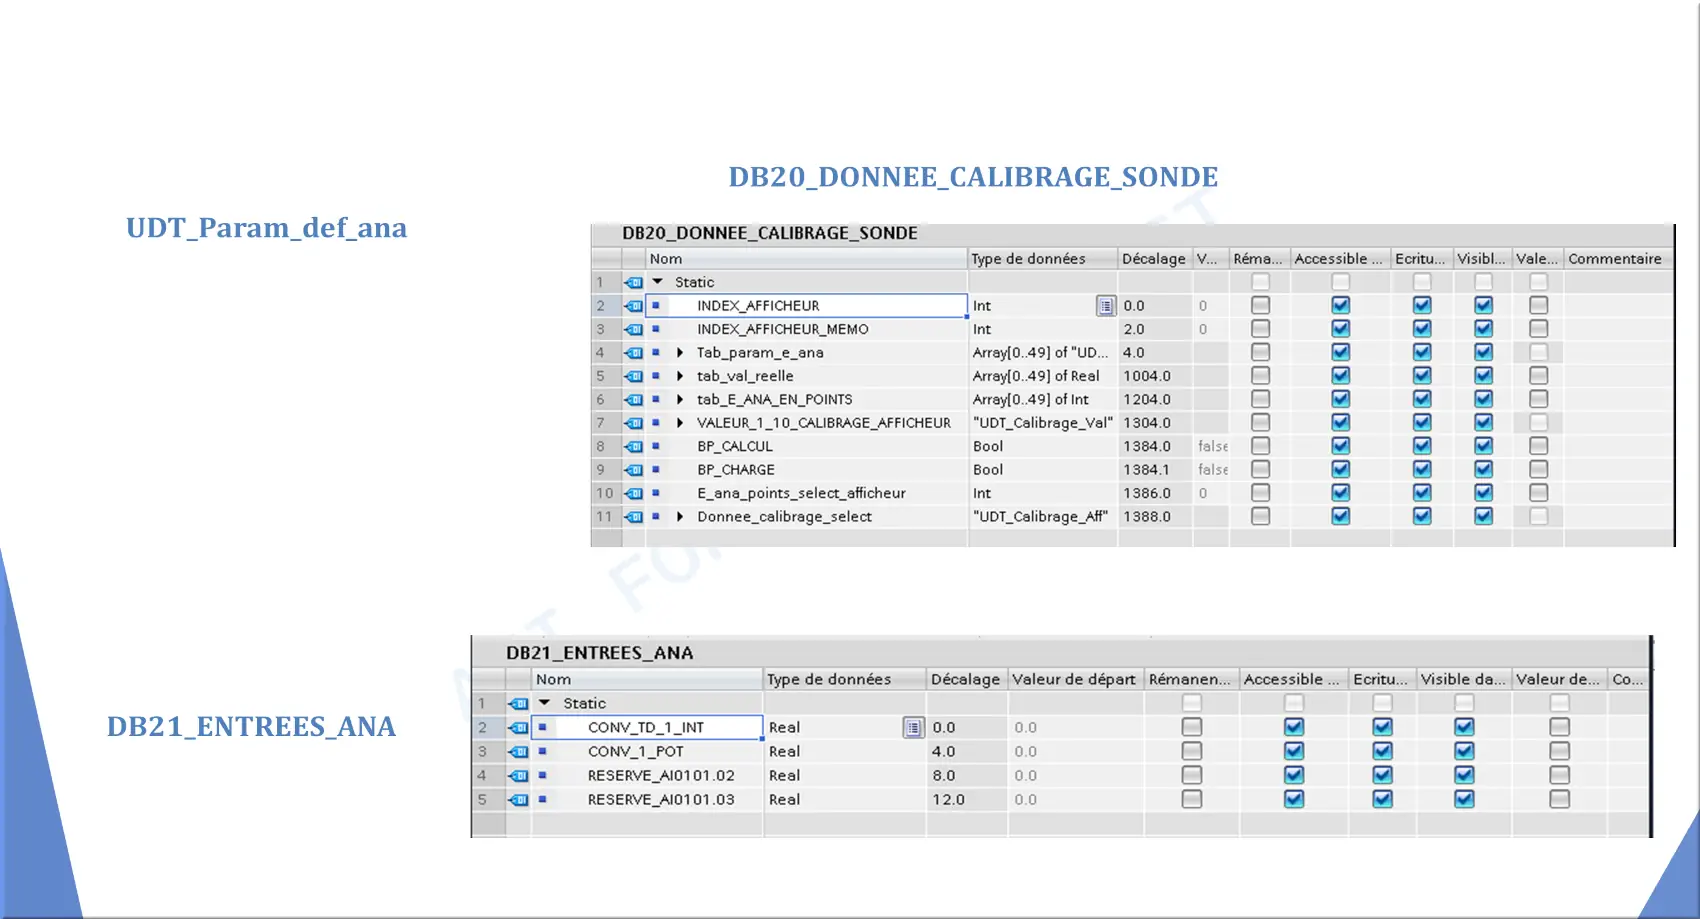The height and width of the screenshot is (919, 1700).
Task: Click the tag icon of the DB20 Static row
Action: 634,282
